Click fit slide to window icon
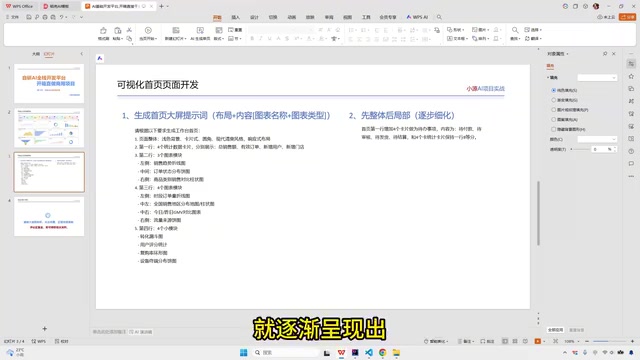 point(556,341)
